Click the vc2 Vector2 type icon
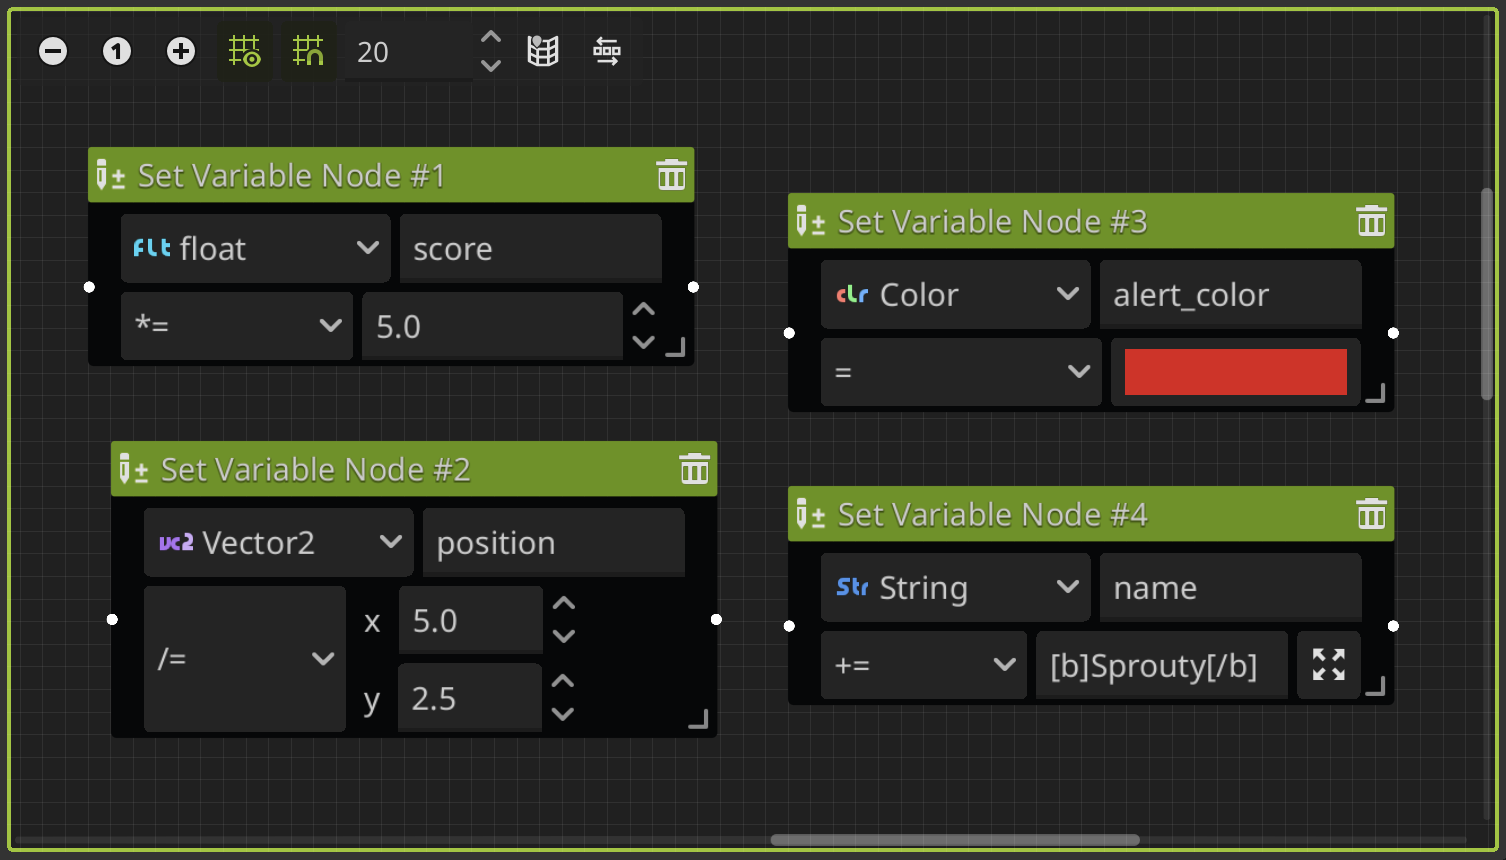The height and width of the screenshot is (860, 1506). (x=175, y=542)
